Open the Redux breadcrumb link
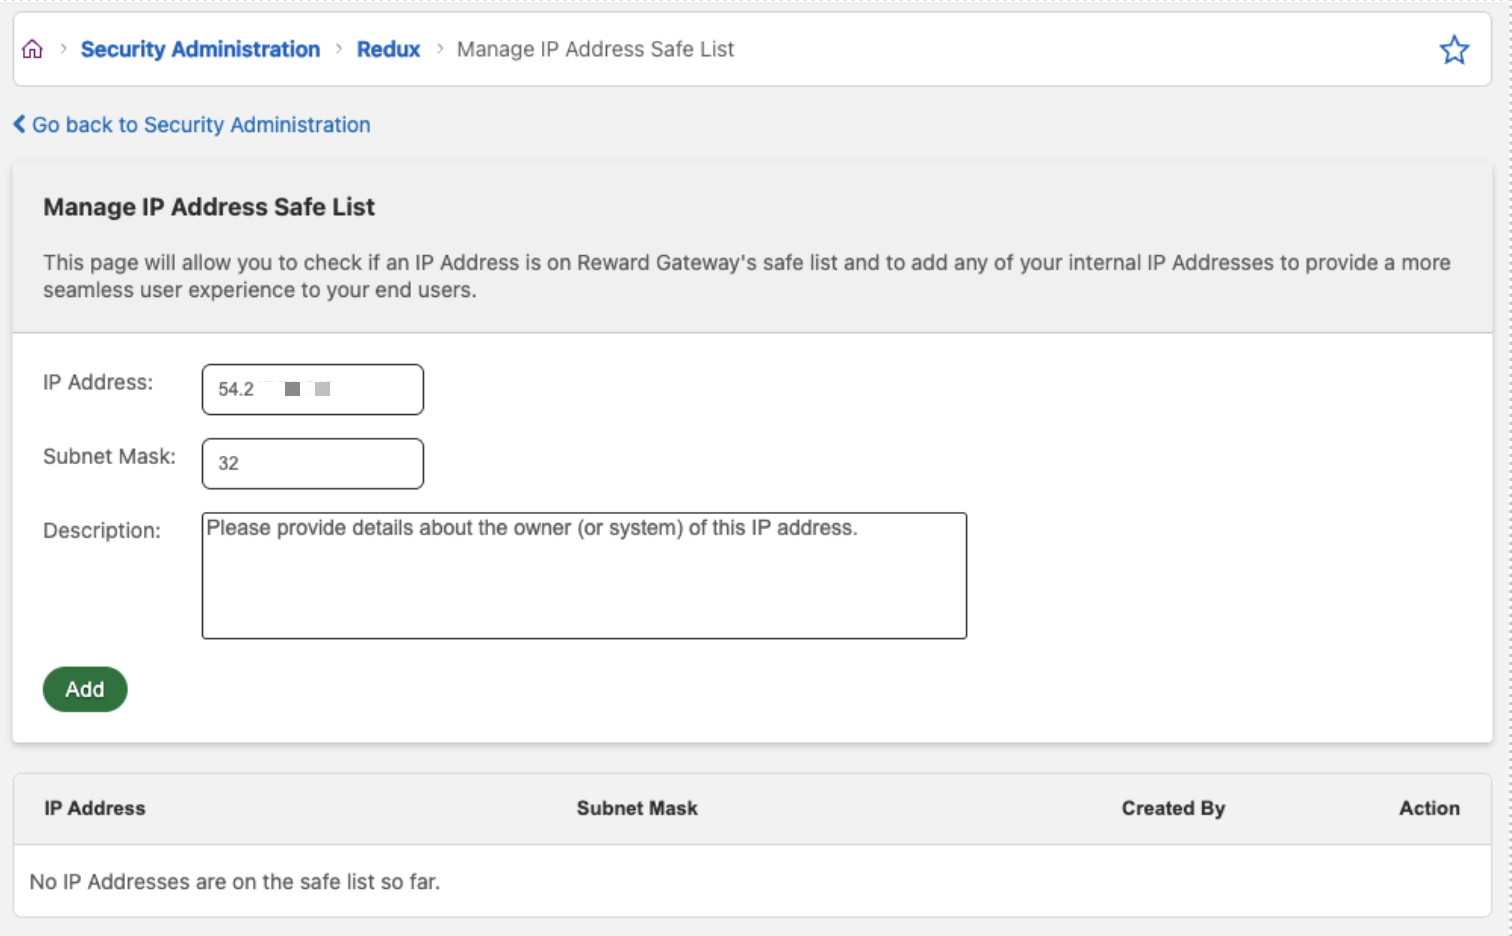Image resolution: width=1512 pixels, height=936 pixels. pos(388,48)
